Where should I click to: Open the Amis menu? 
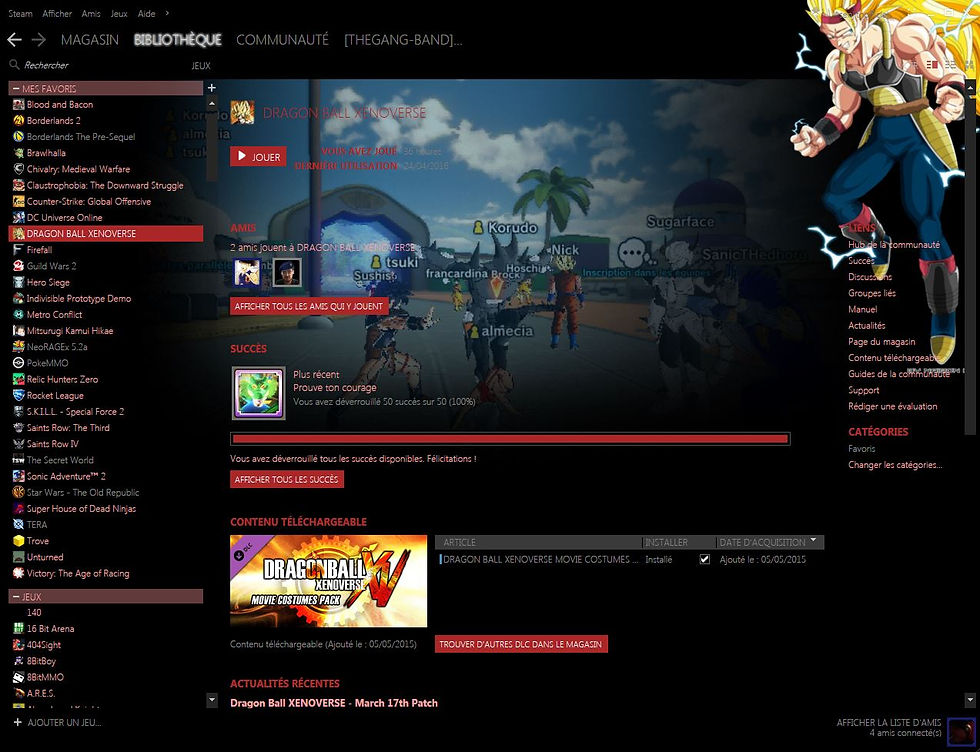click(91, 13)
